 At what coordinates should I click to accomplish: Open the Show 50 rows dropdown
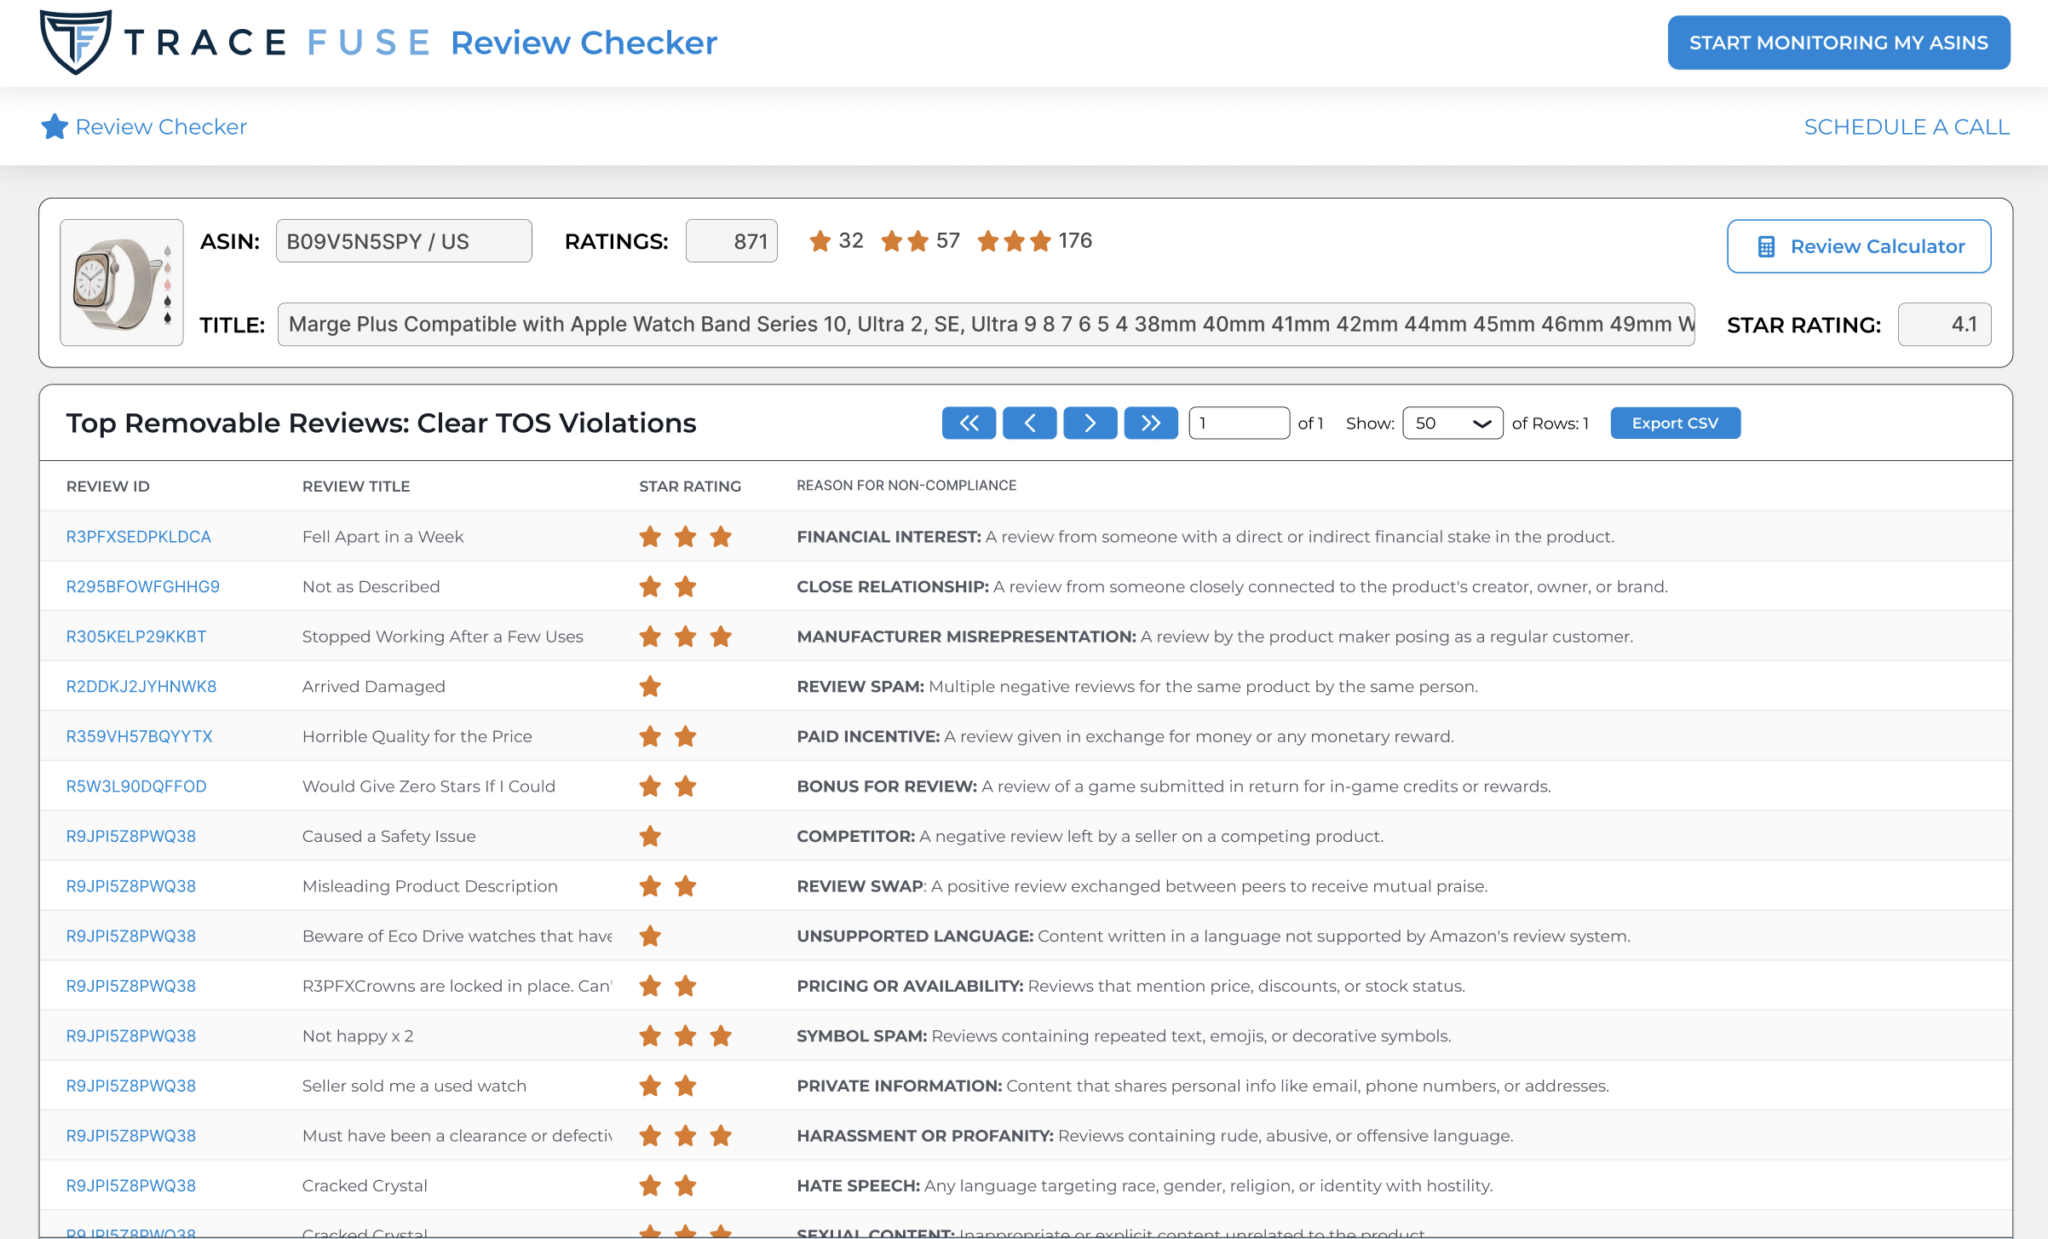[1452, 423]
